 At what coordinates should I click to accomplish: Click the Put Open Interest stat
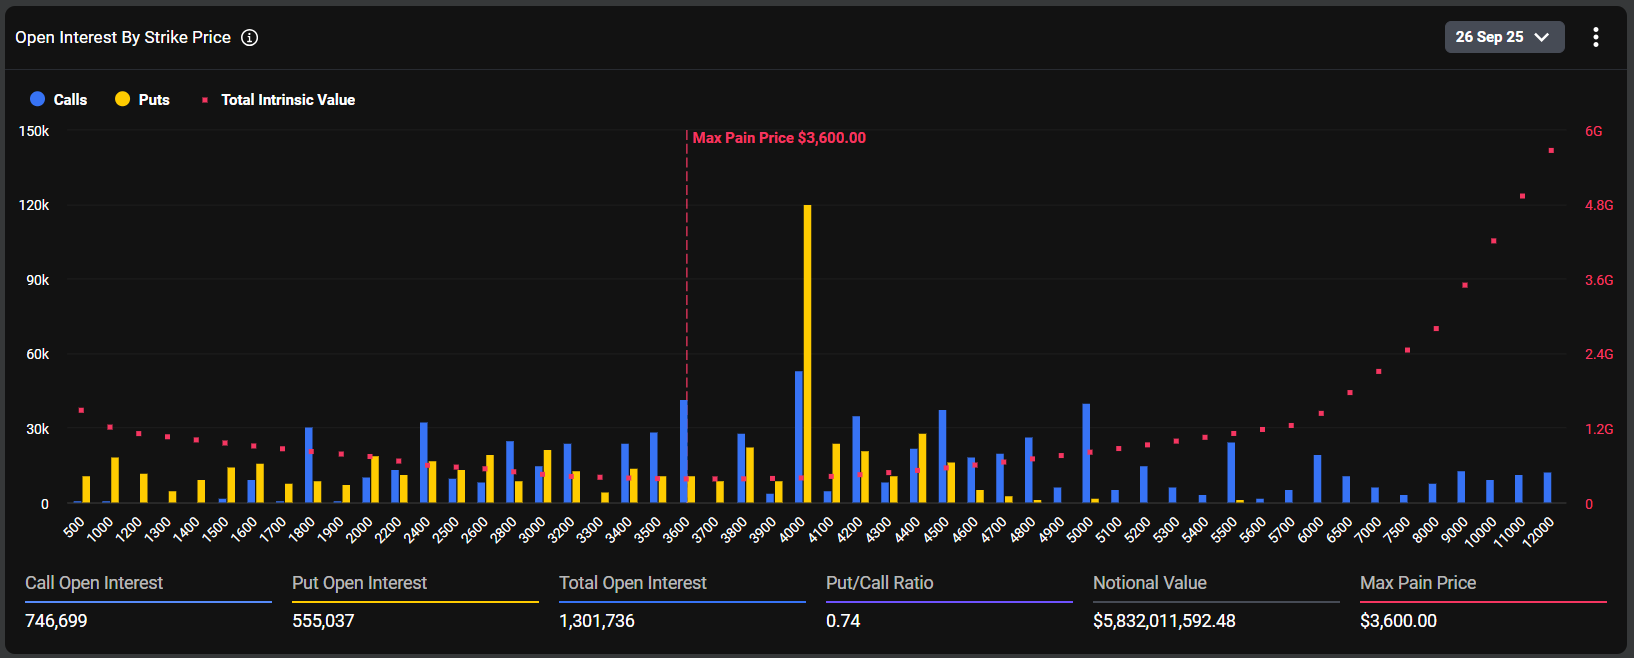[359, 583]
